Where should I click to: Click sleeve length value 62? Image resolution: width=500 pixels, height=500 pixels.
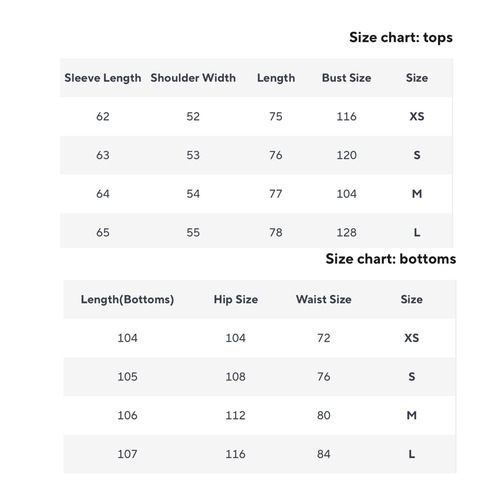(103, 116)
